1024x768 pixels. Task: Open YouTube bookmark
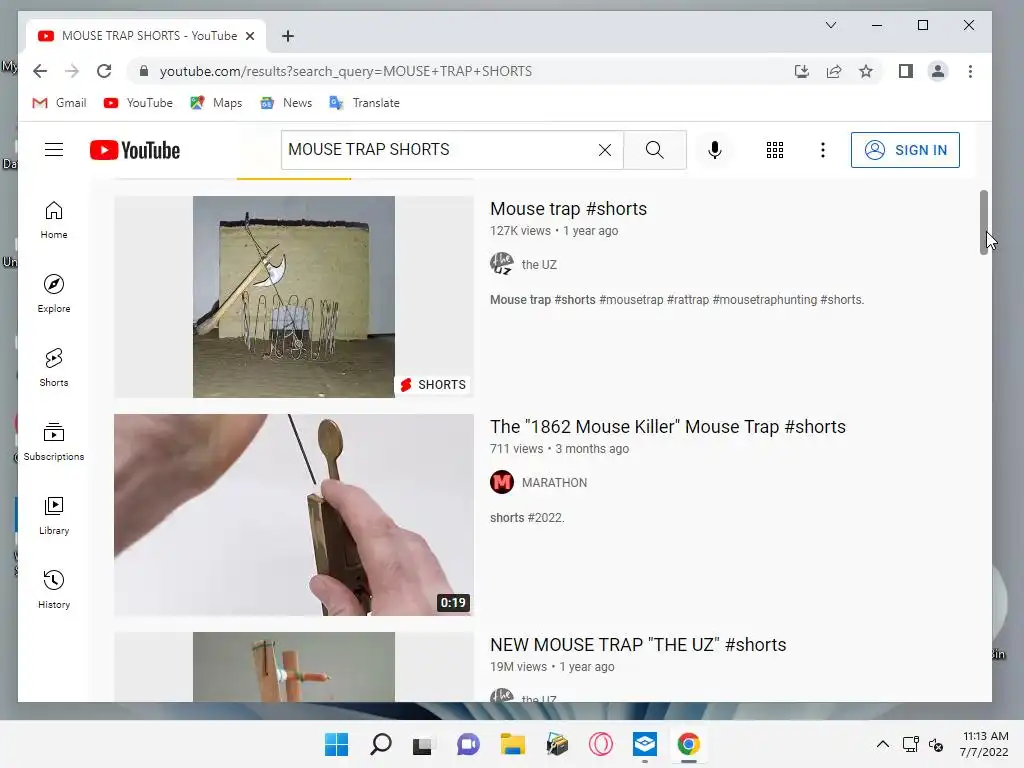click(138, 103)
